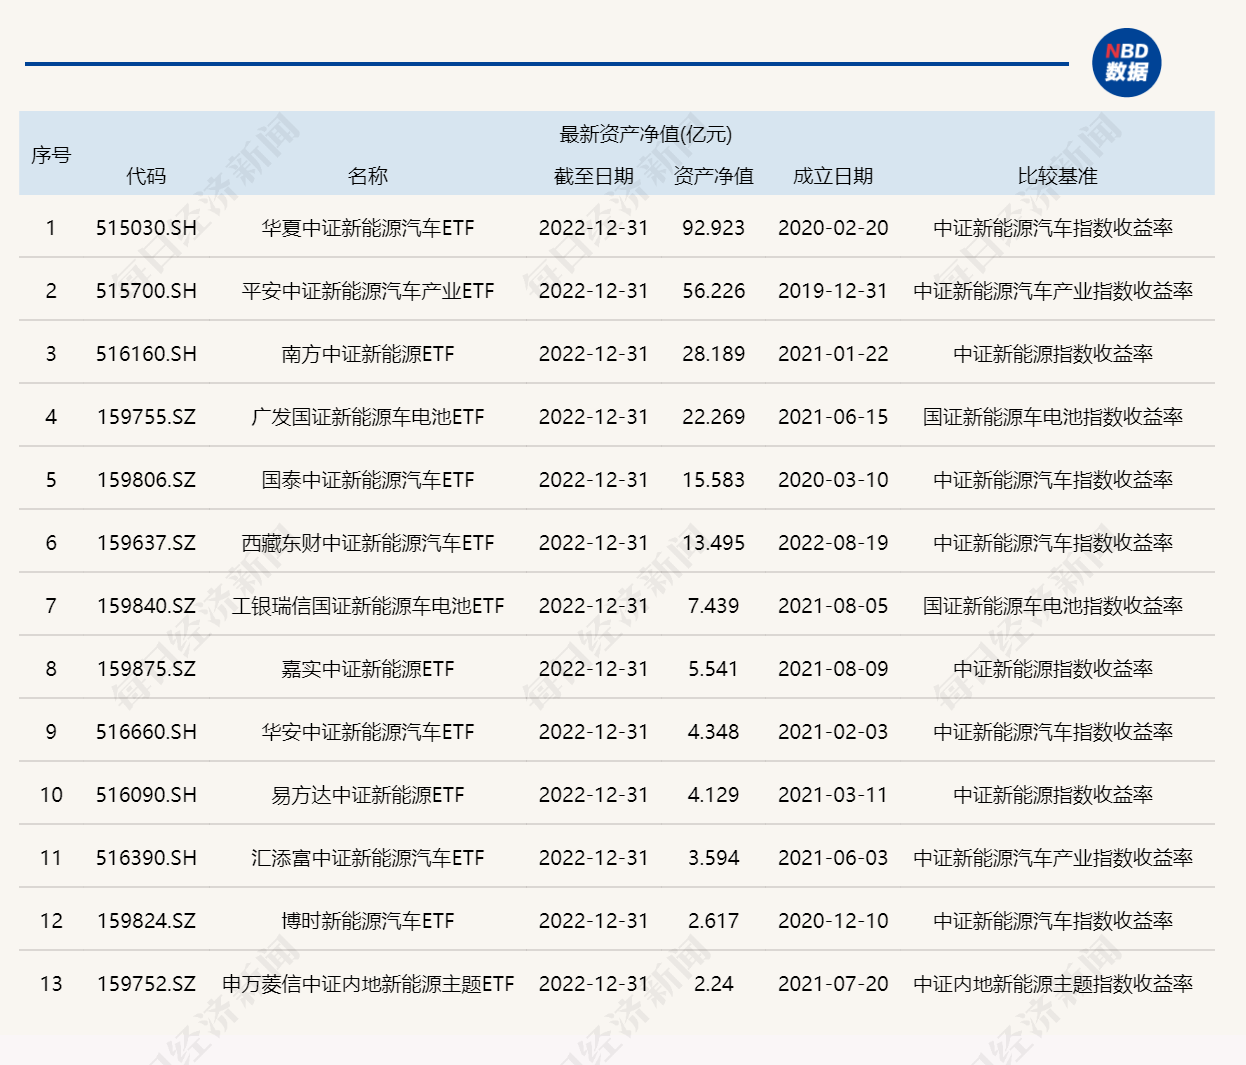This screenshot has width=1246, height=1065.
Task: Click the net asset value 28.189
Action: (713, 354)
